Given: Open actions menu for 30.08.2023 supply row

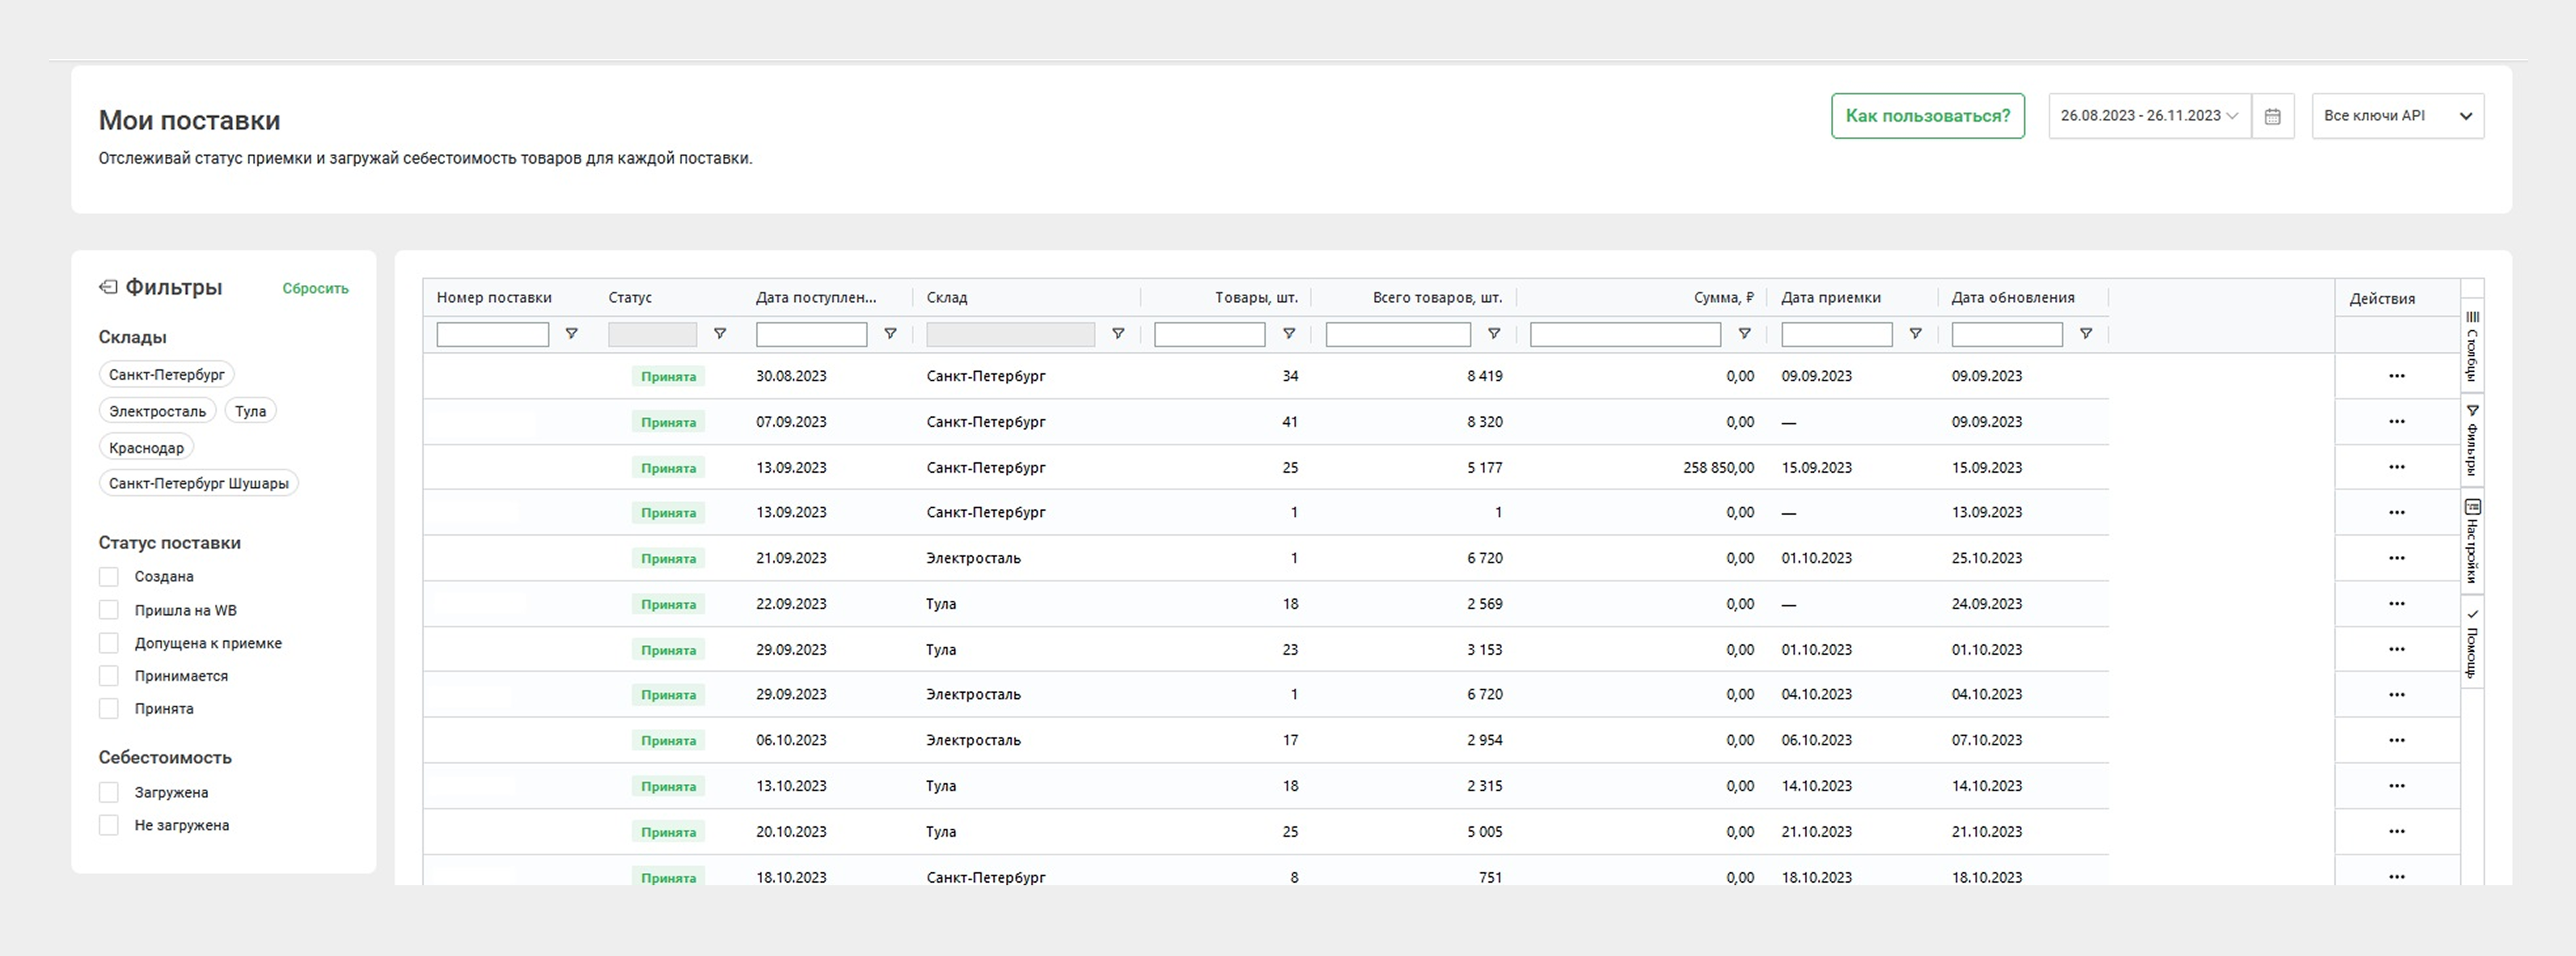Looking at the screenshot, I should pos(2396,376).
